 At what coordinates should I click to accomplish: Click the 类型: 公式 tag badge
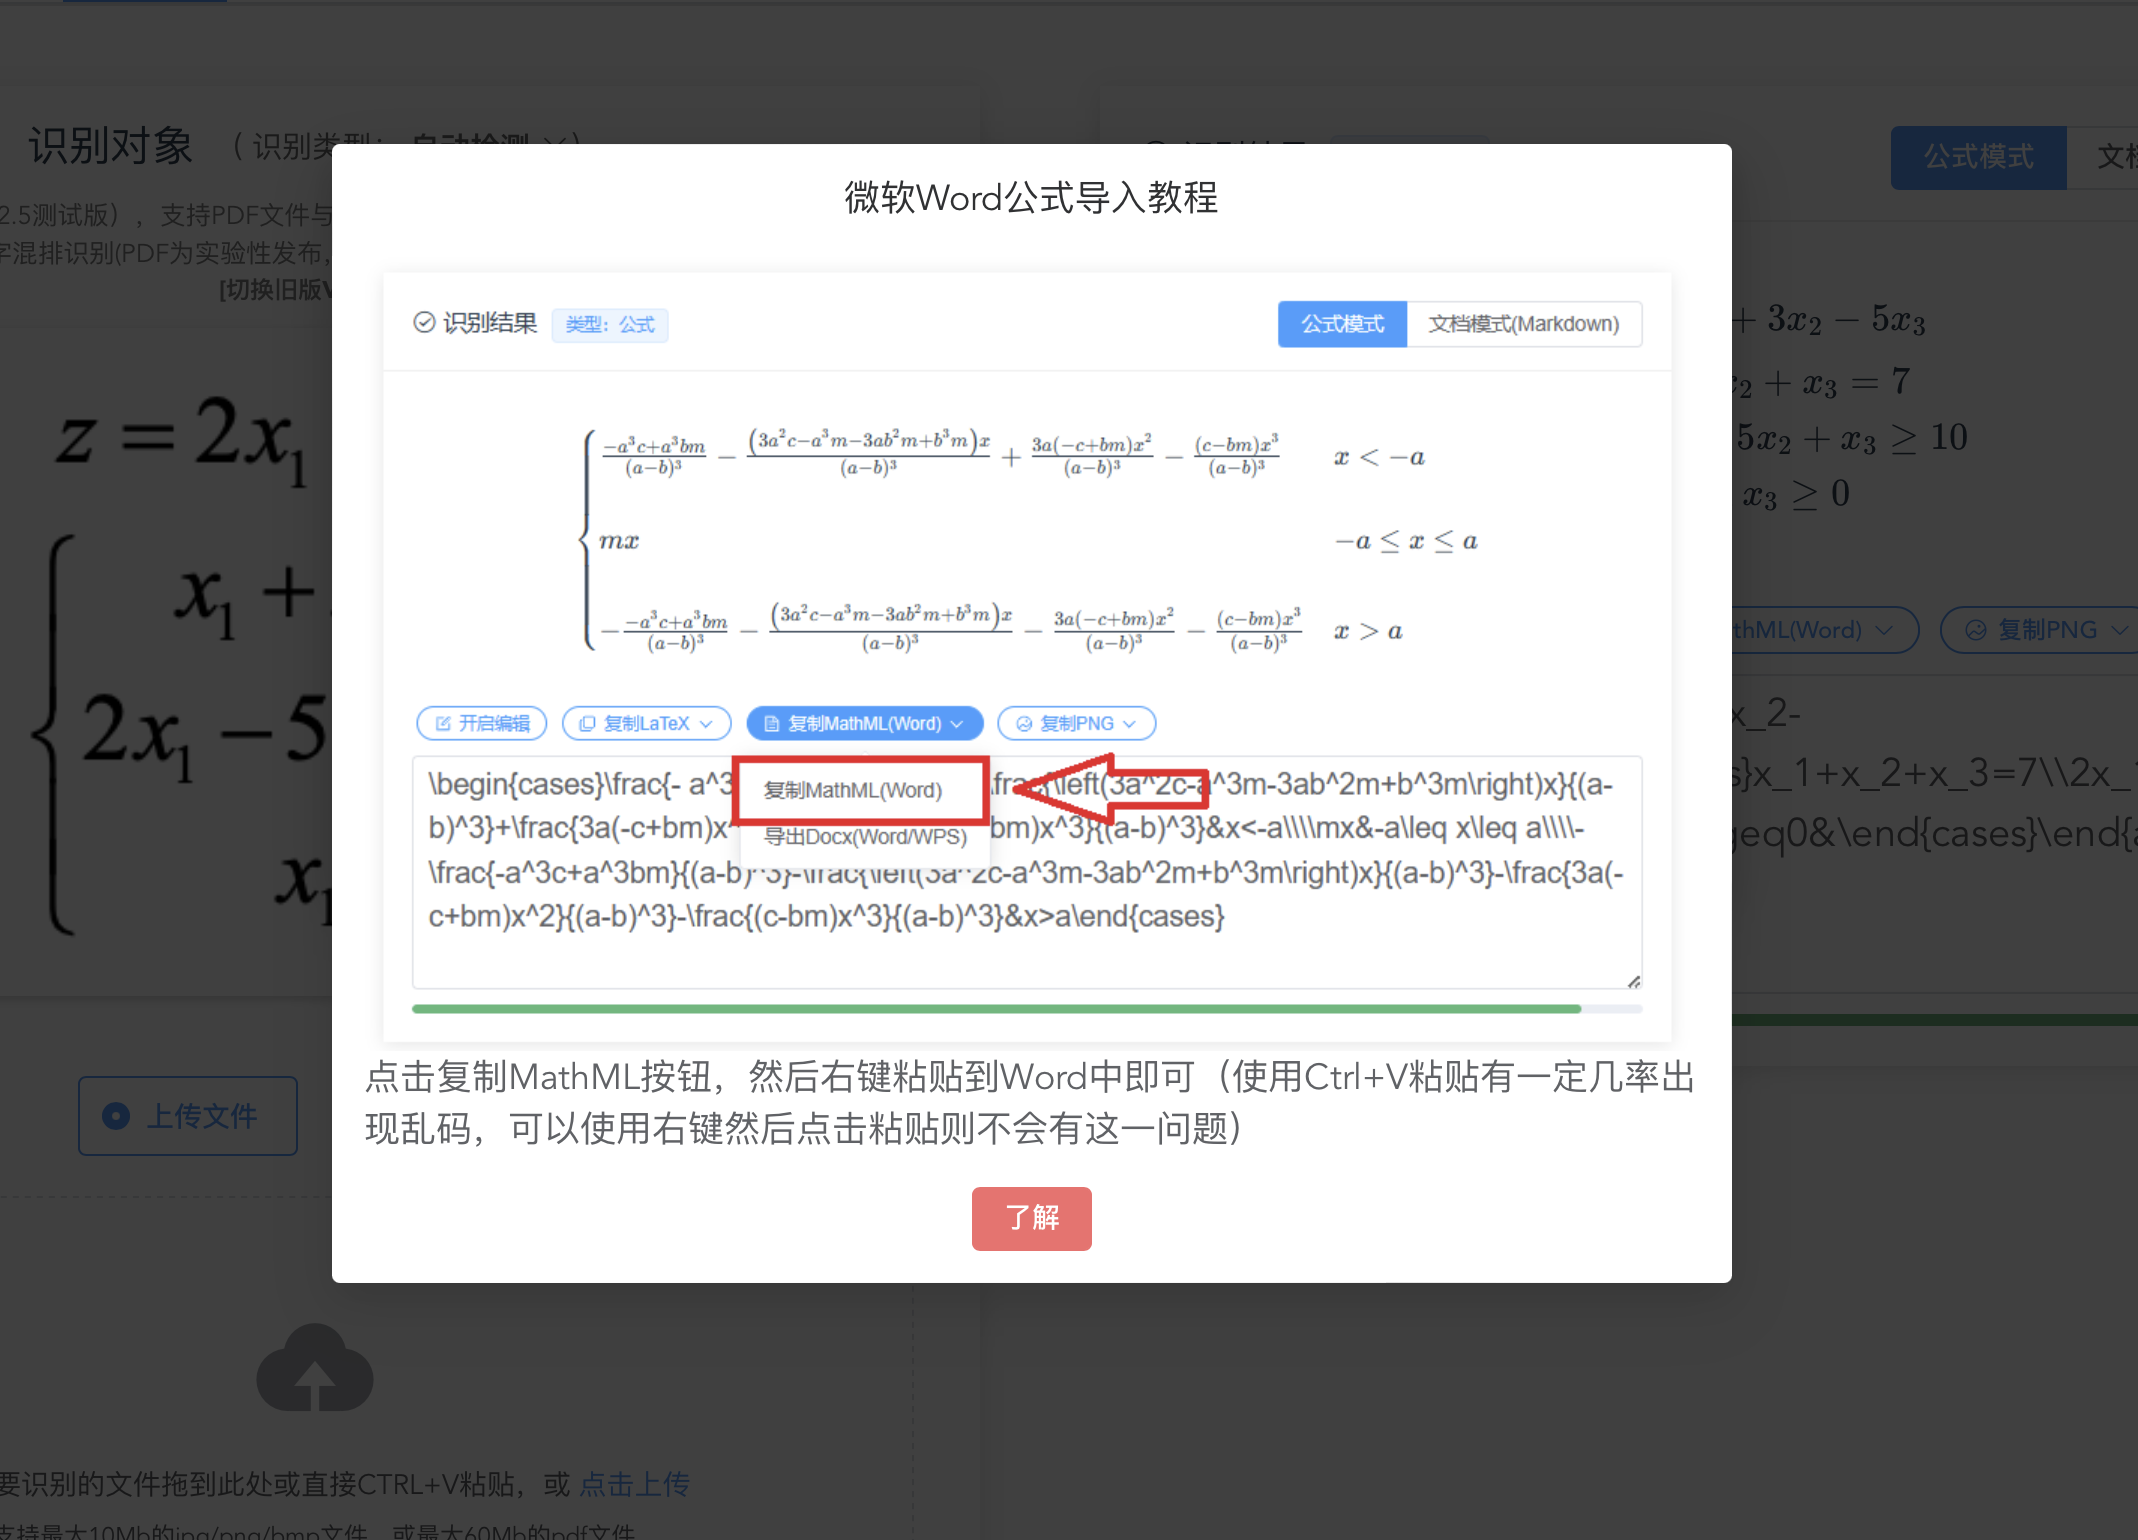(610, 324)
